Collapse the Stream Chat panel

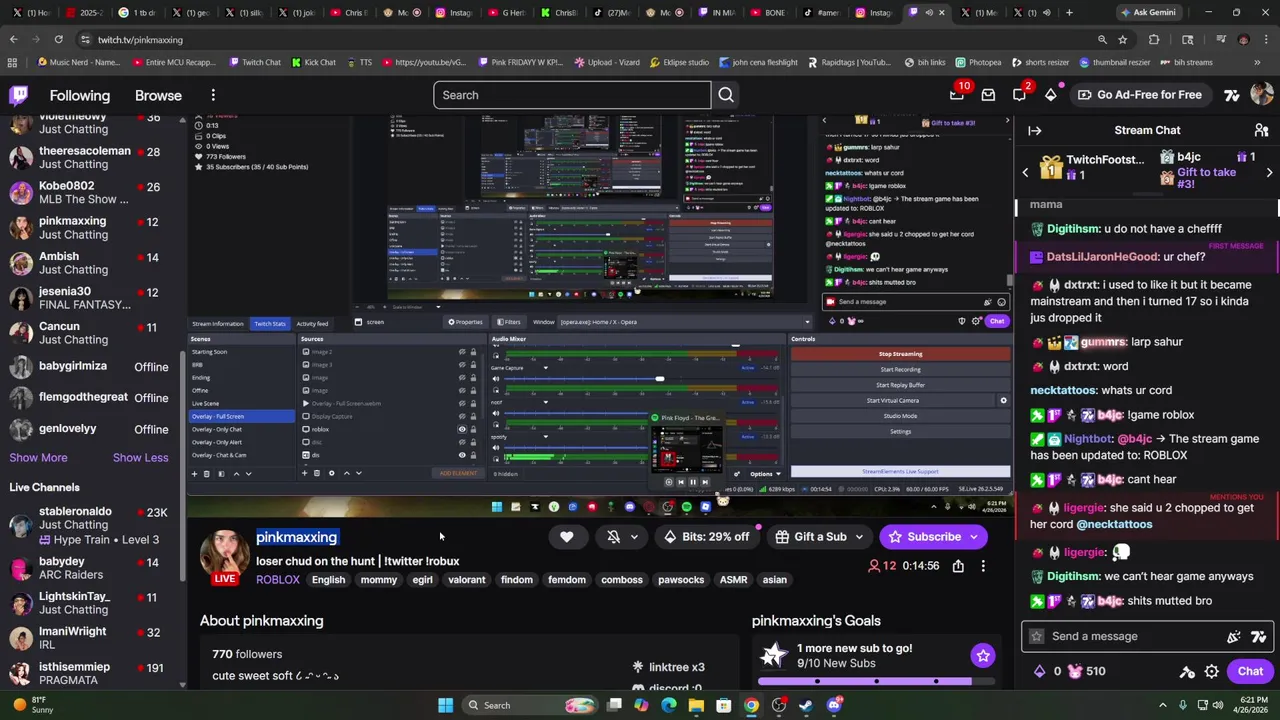click(x=1035, y=130)
